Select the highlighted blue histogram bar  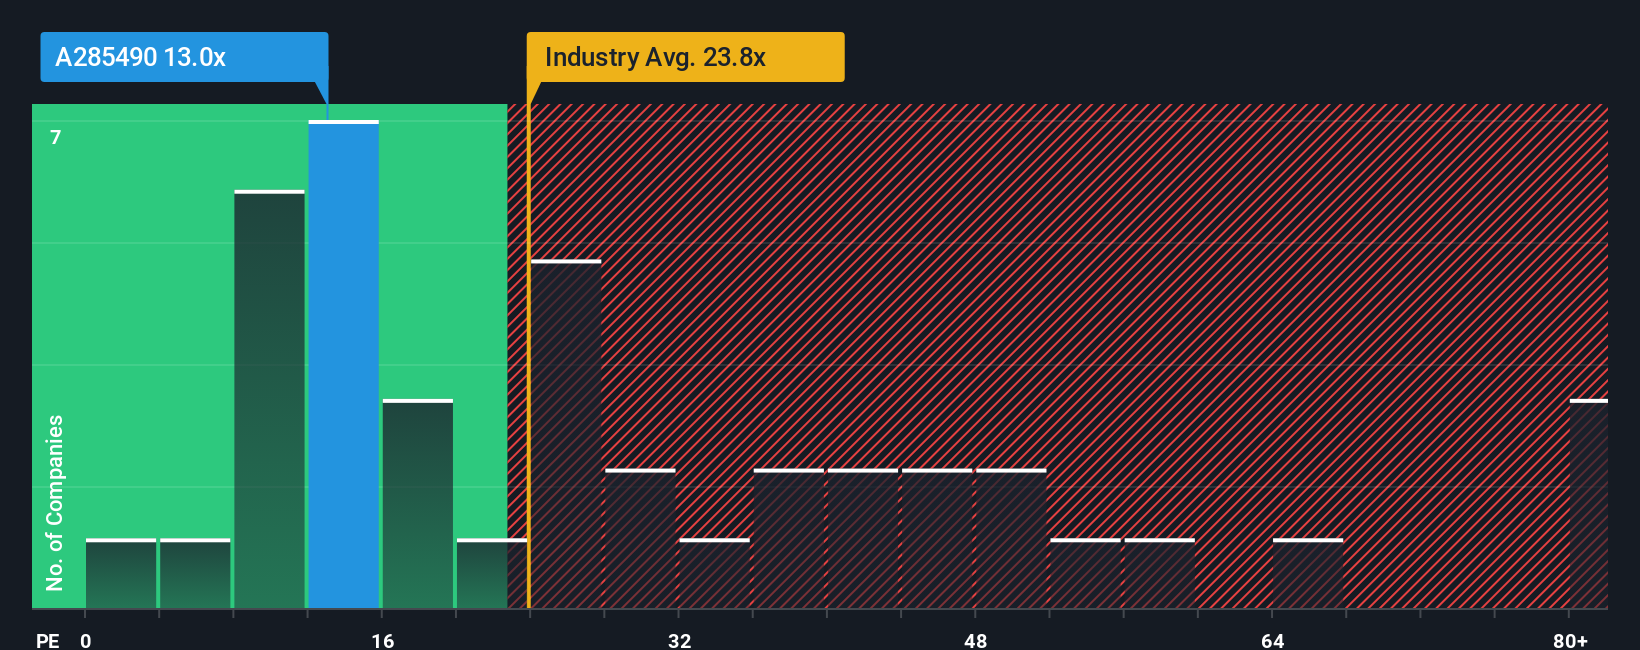tap(344, 365)
